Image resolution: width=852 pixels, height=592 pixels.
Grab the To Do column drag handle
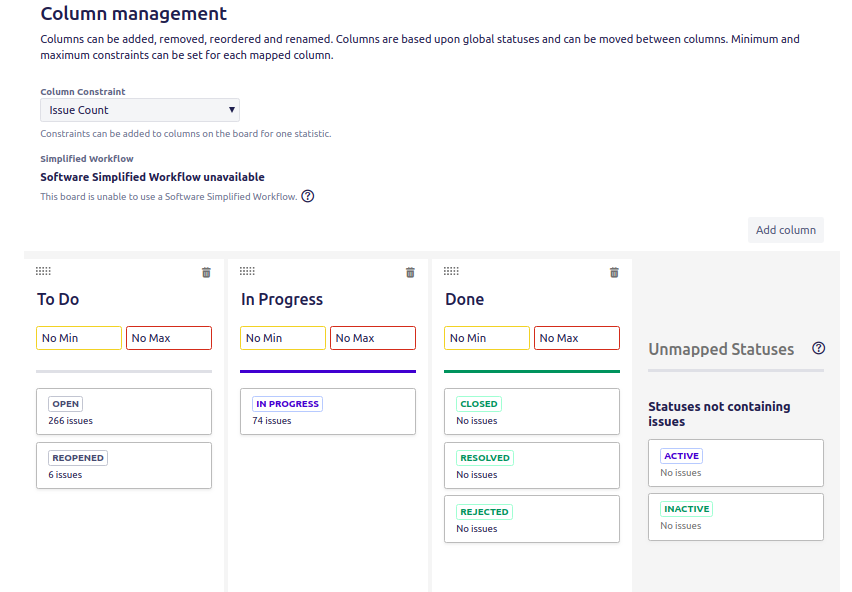tap(43, 271)
